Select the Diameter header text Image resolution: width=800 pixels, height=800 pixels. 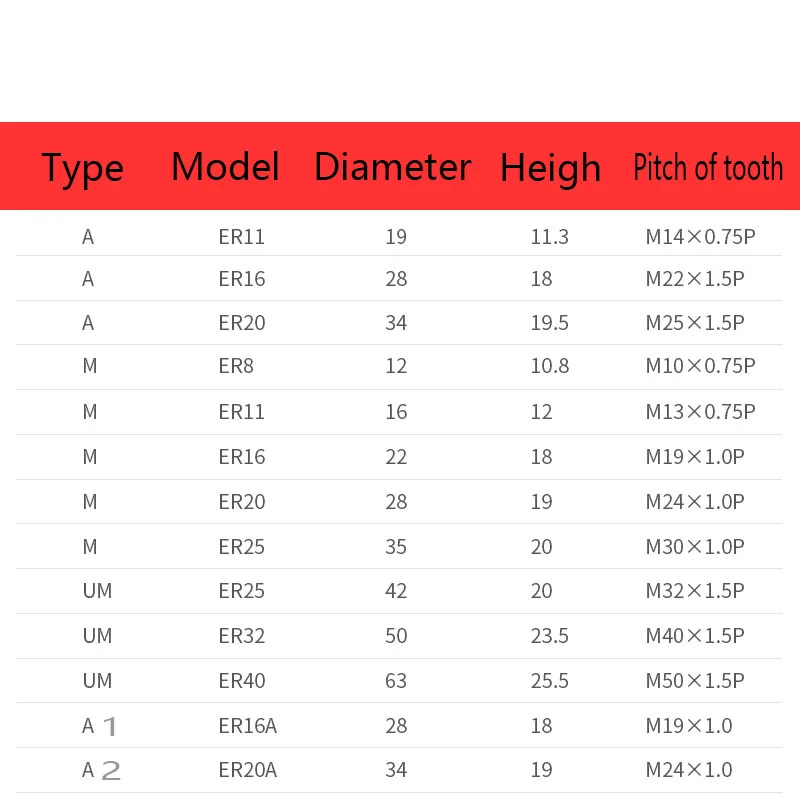pos(392,167)
